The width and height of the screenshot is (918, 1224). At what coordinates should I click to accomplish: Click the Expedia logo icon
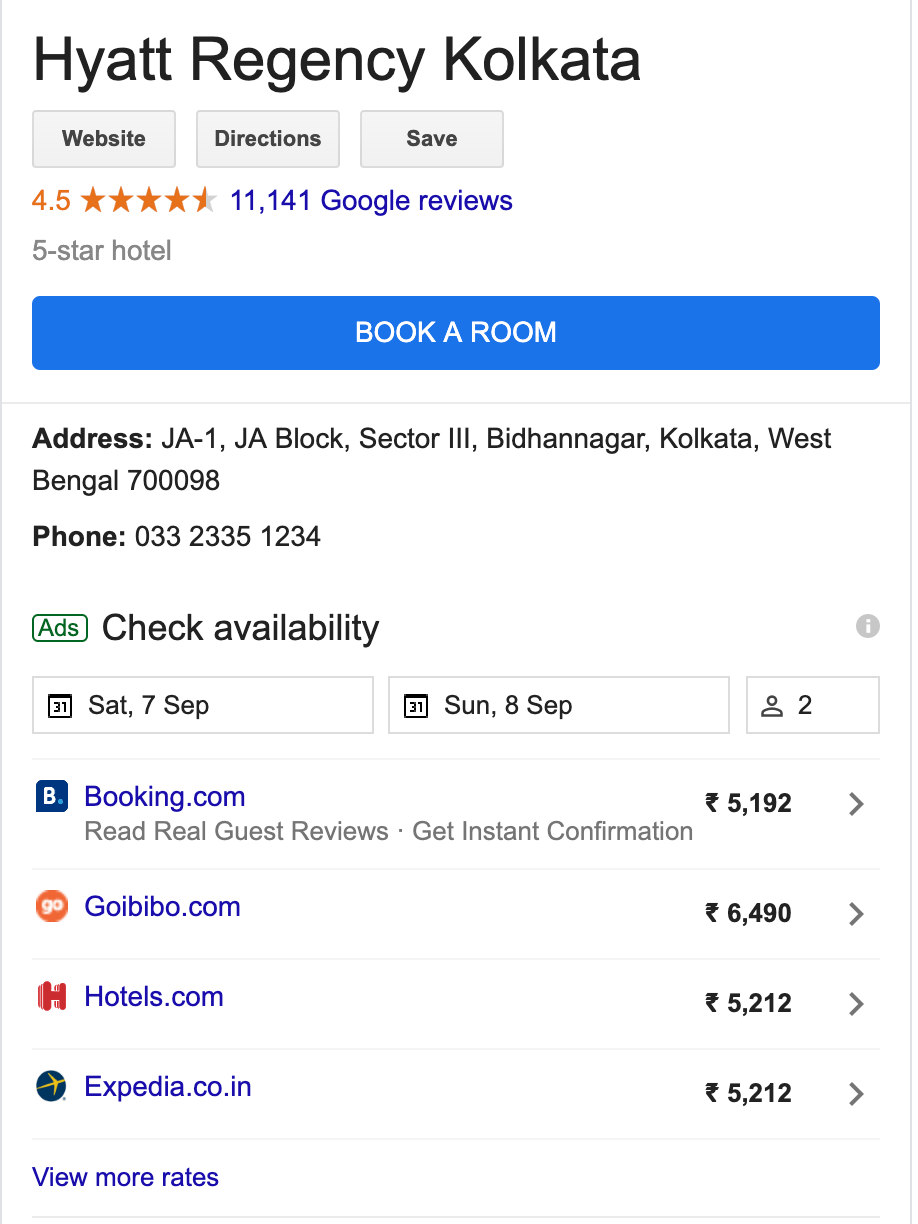point(51,1087)
